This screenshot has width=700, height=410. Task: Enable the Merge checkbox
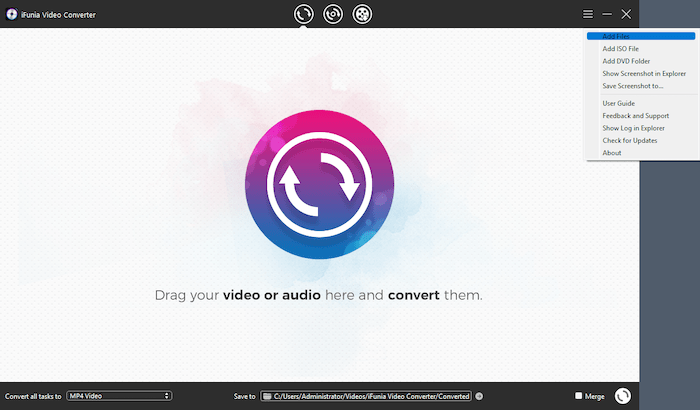(578, 396)
